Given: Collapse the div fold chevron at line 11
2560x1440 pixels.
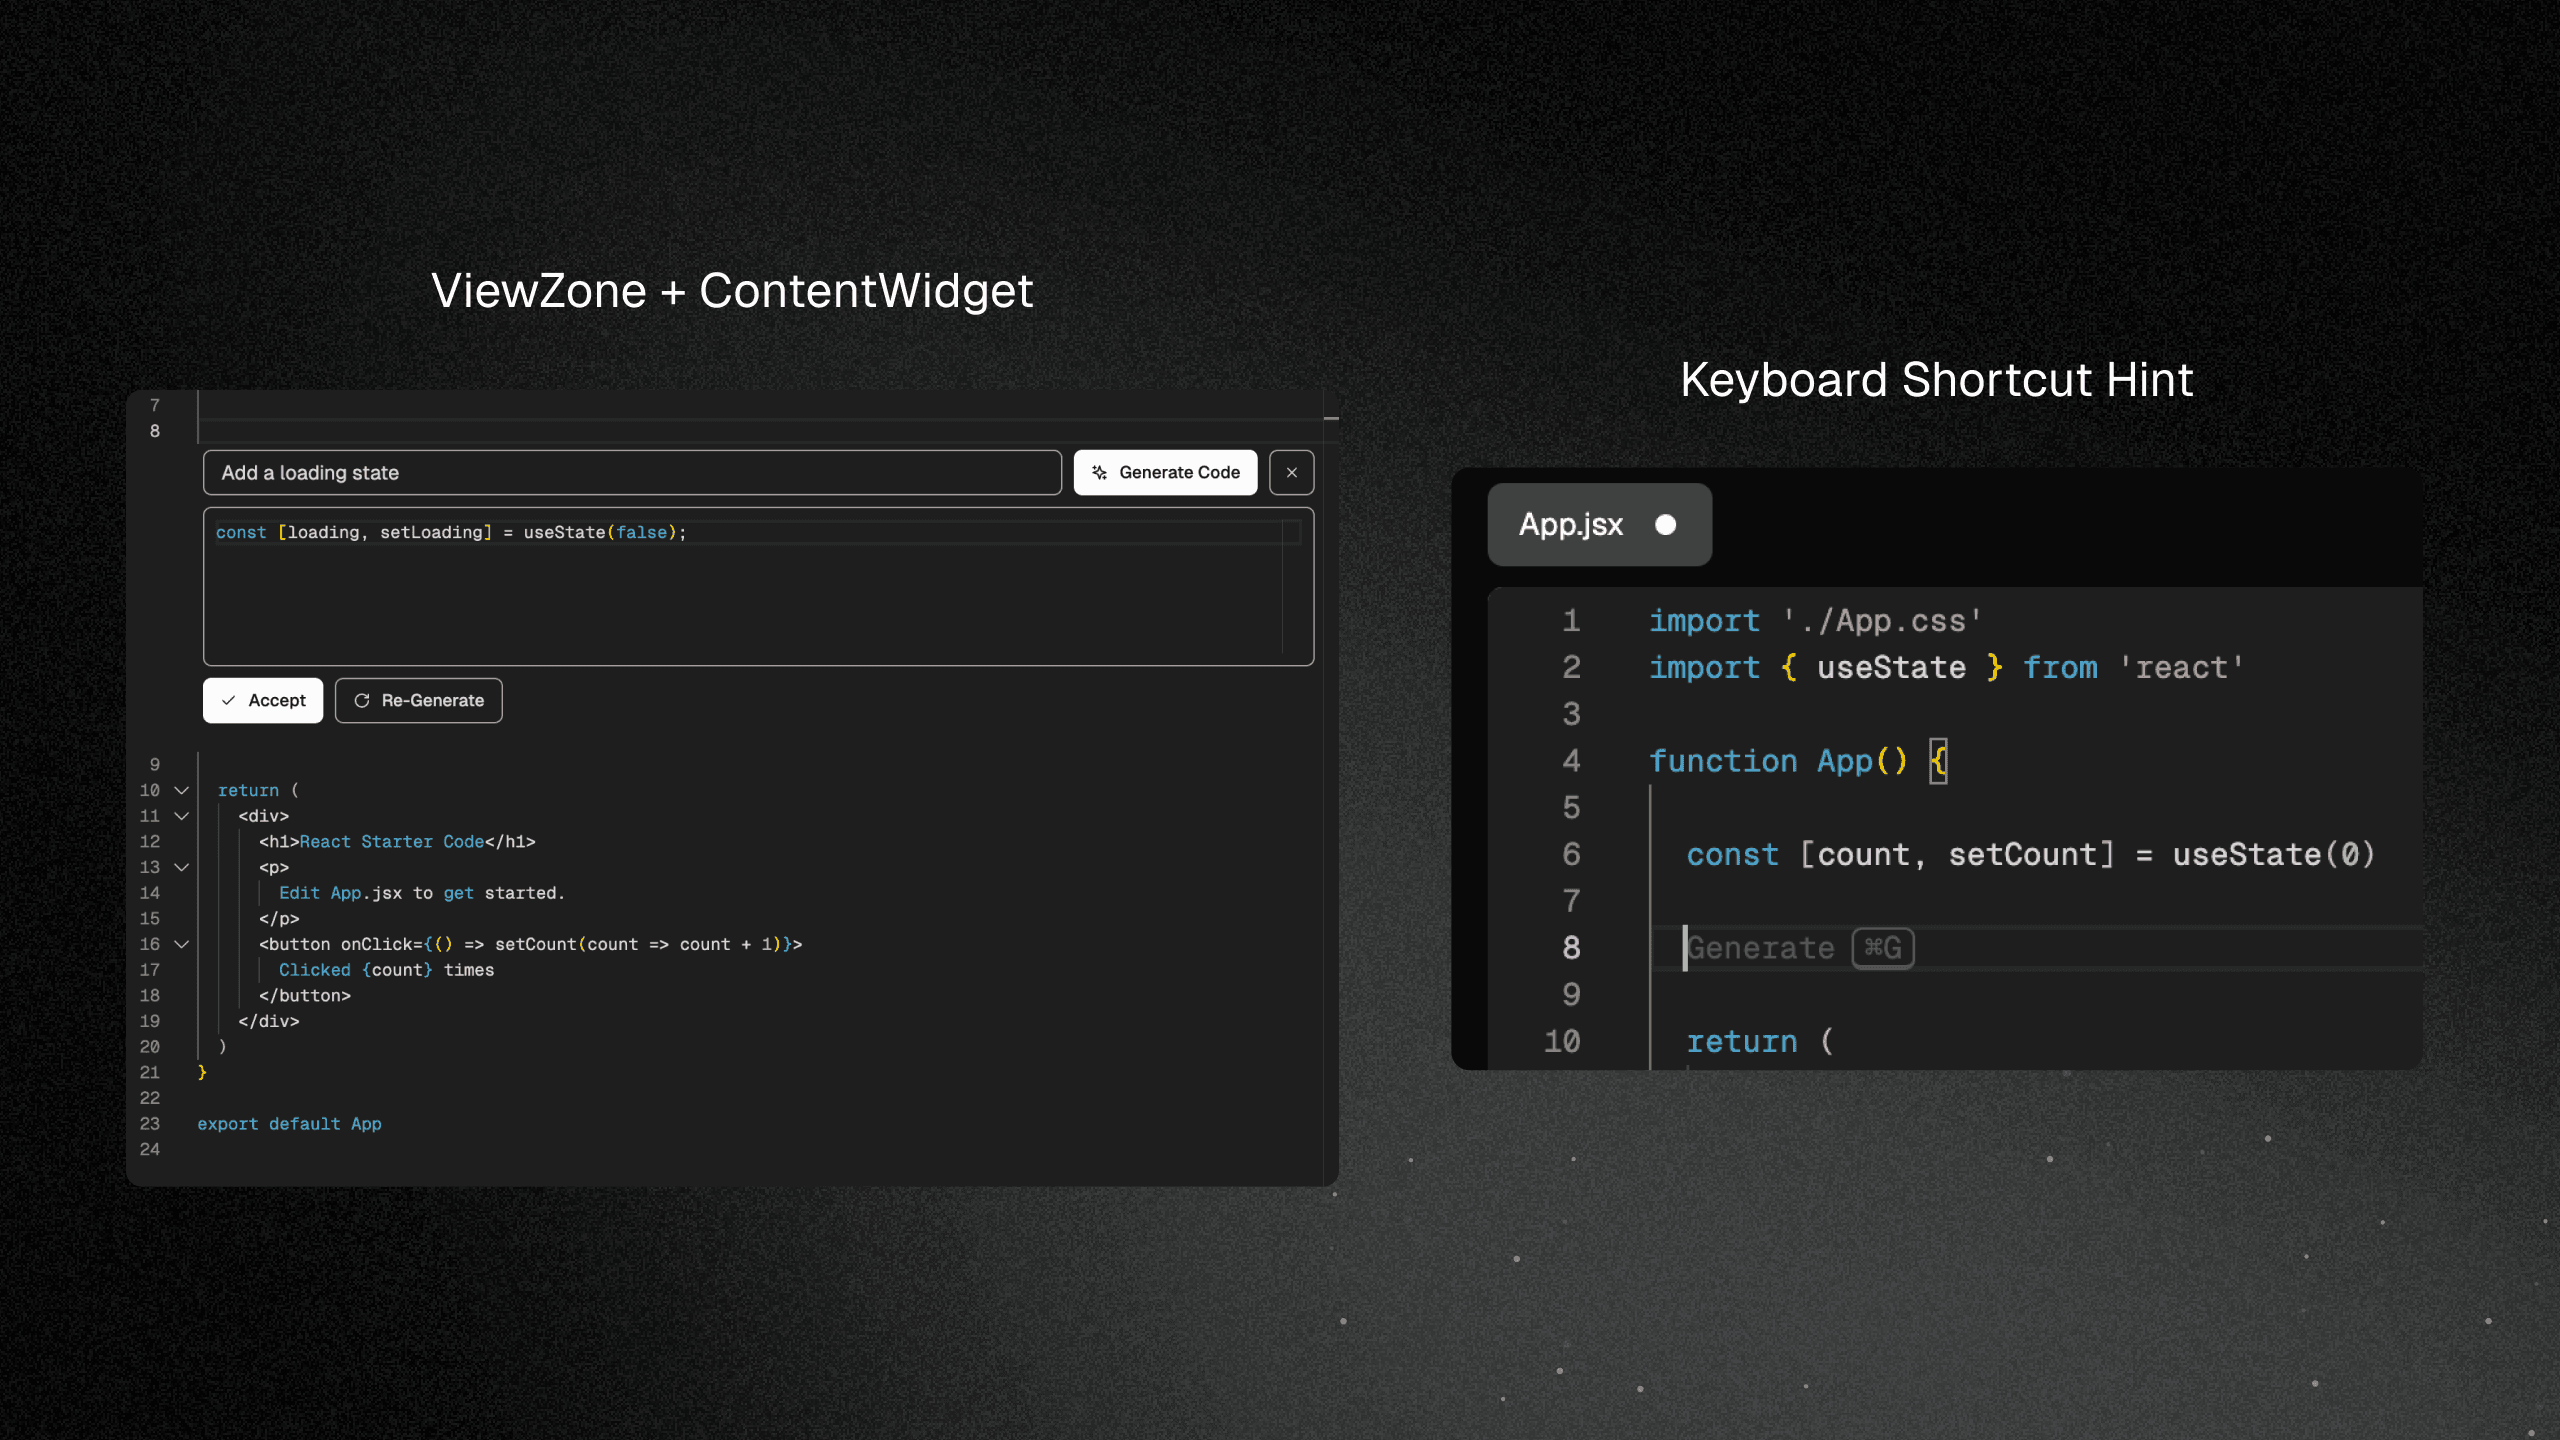Looking at the screenshot, I should coord(181,816).
